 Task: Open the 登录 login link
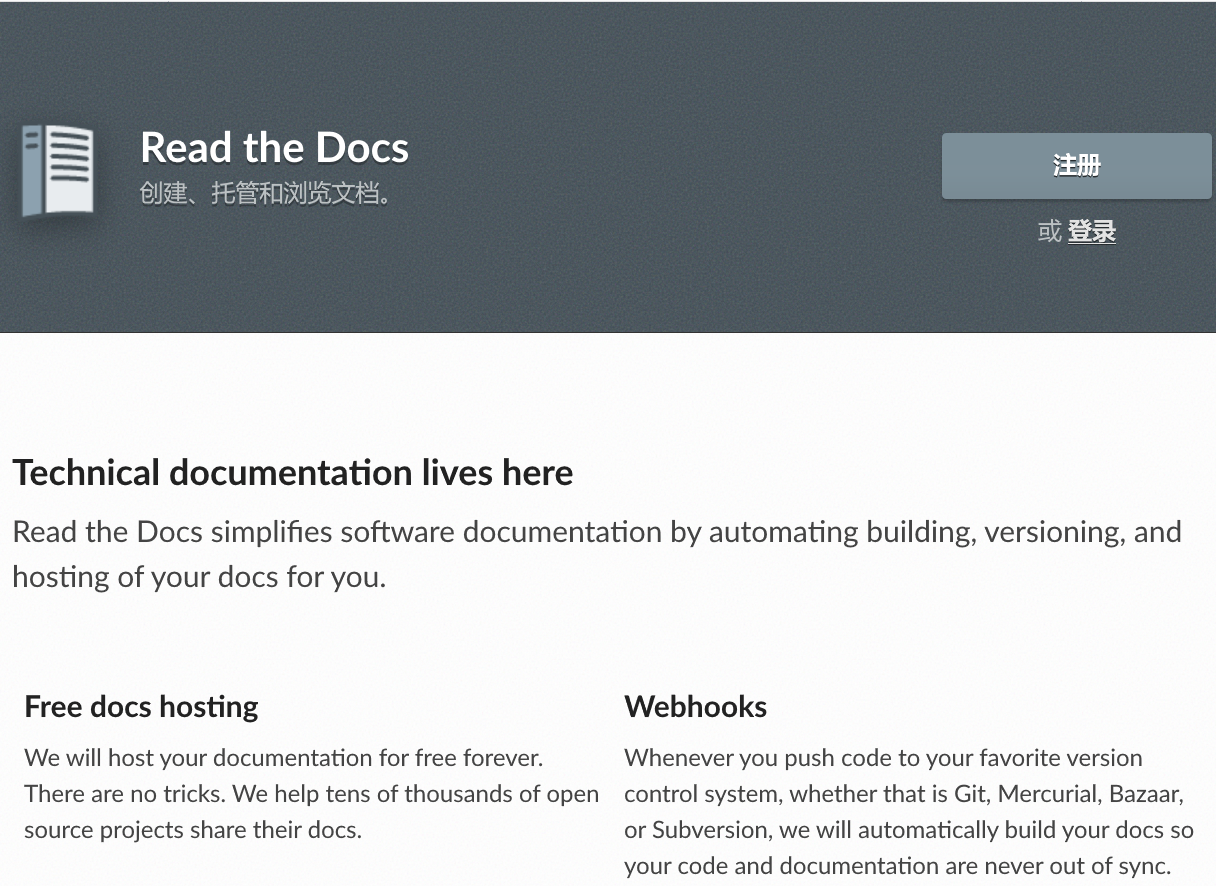pos(1091,232)
